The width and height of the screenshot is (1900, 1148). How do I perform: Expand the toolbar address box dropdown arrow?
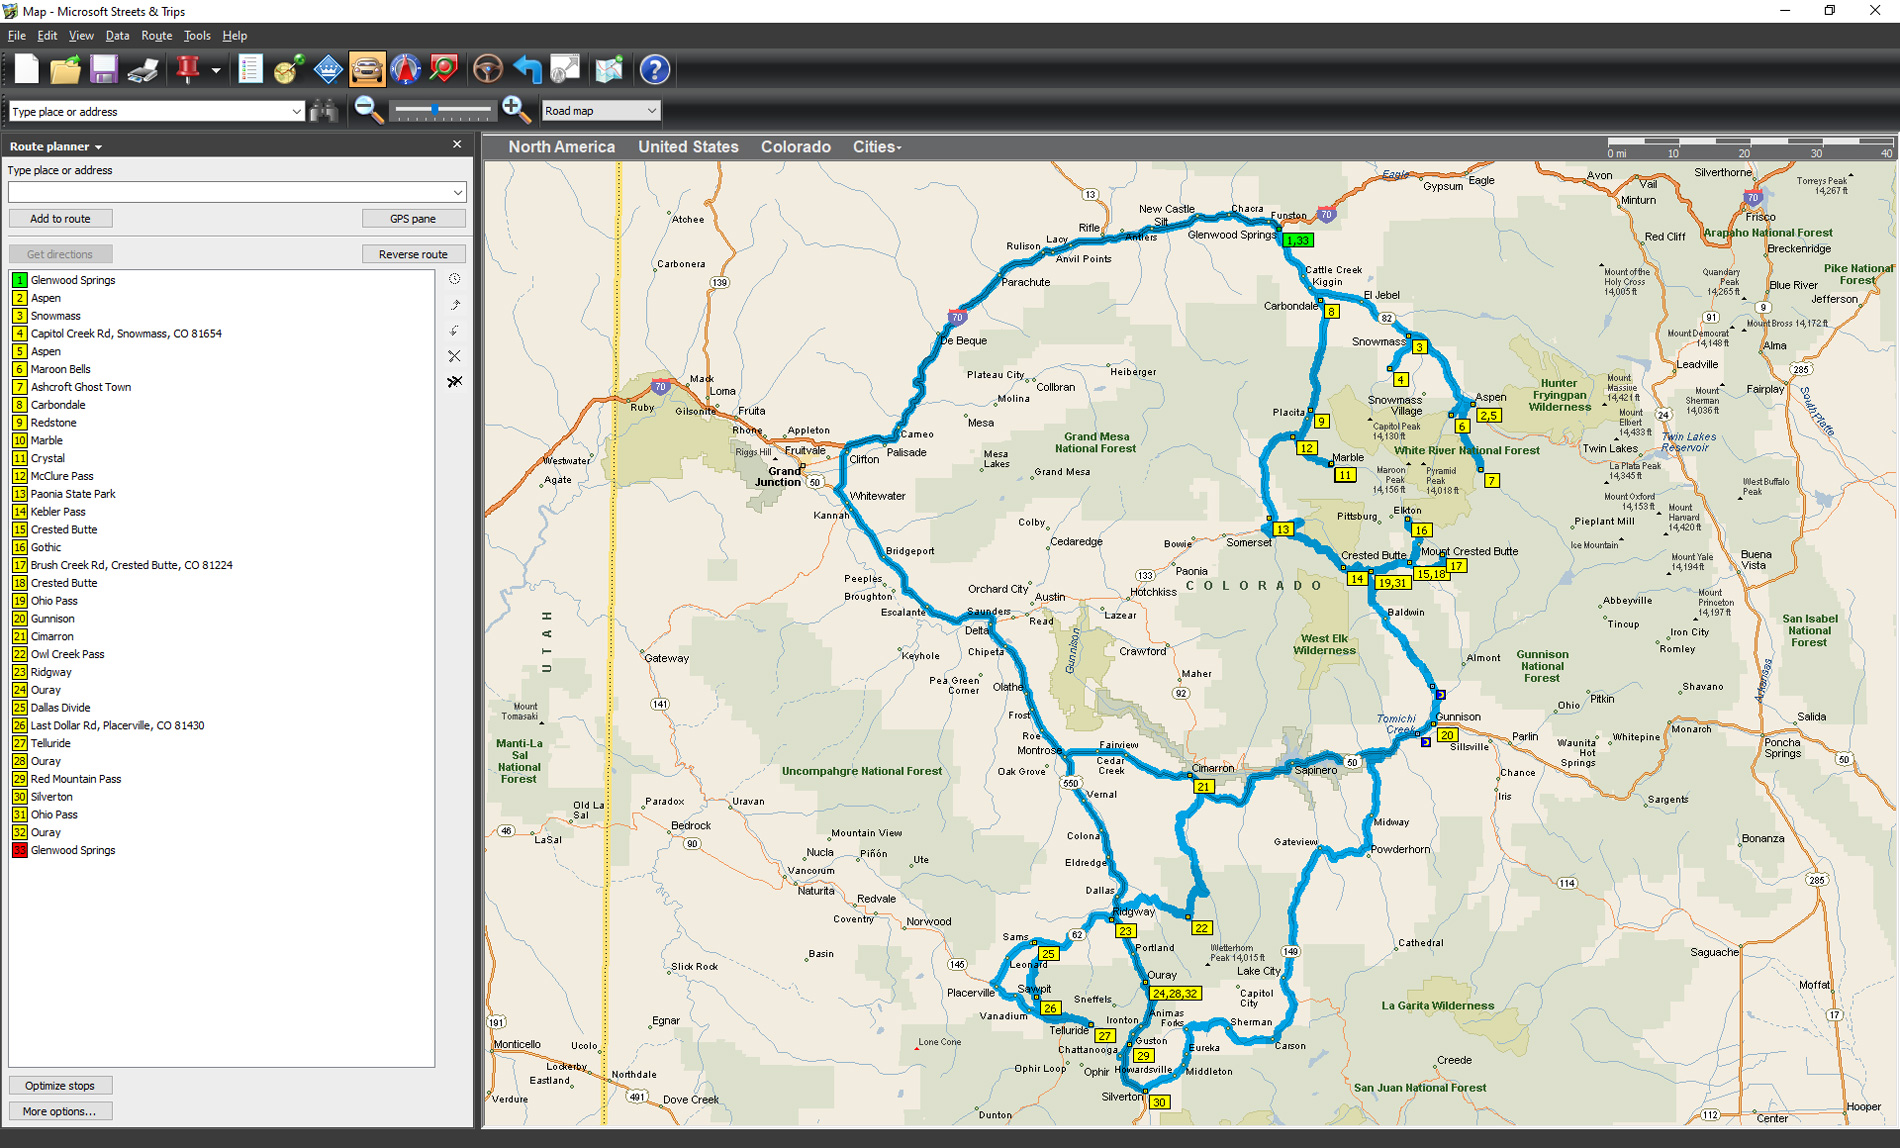tap(297, 112)
